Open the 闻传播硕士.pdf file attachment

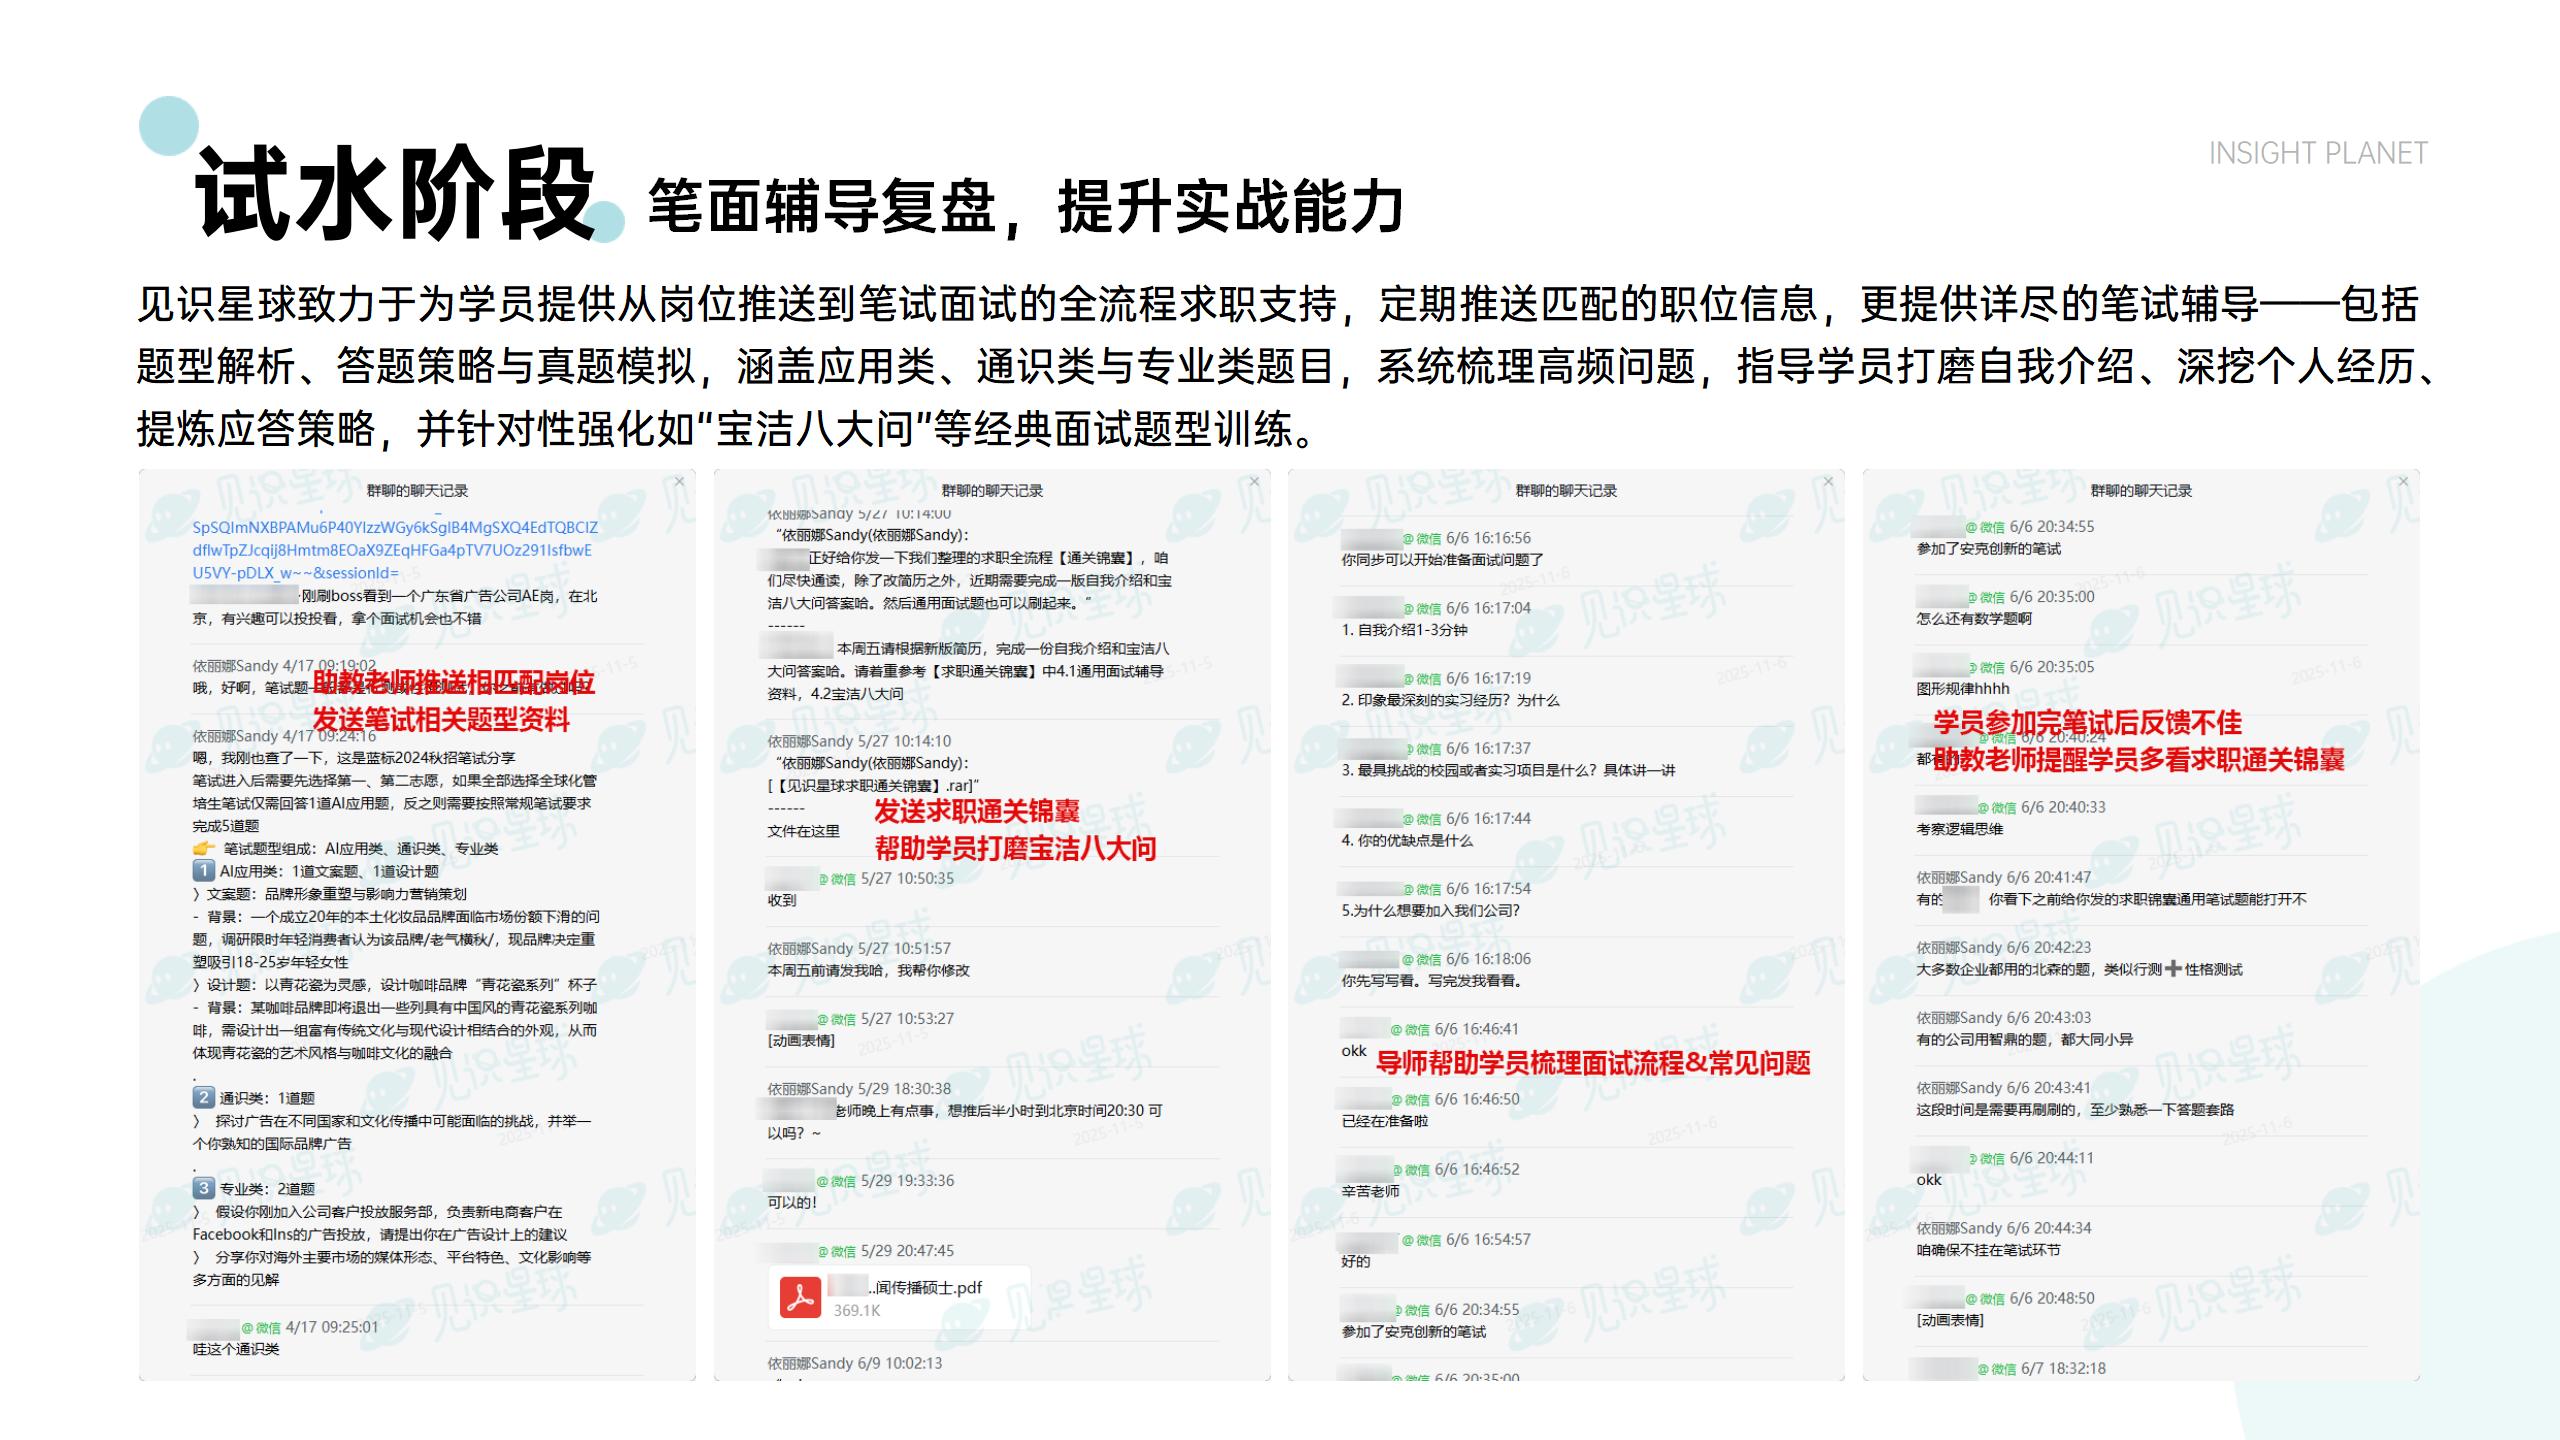coord(926,1288)
